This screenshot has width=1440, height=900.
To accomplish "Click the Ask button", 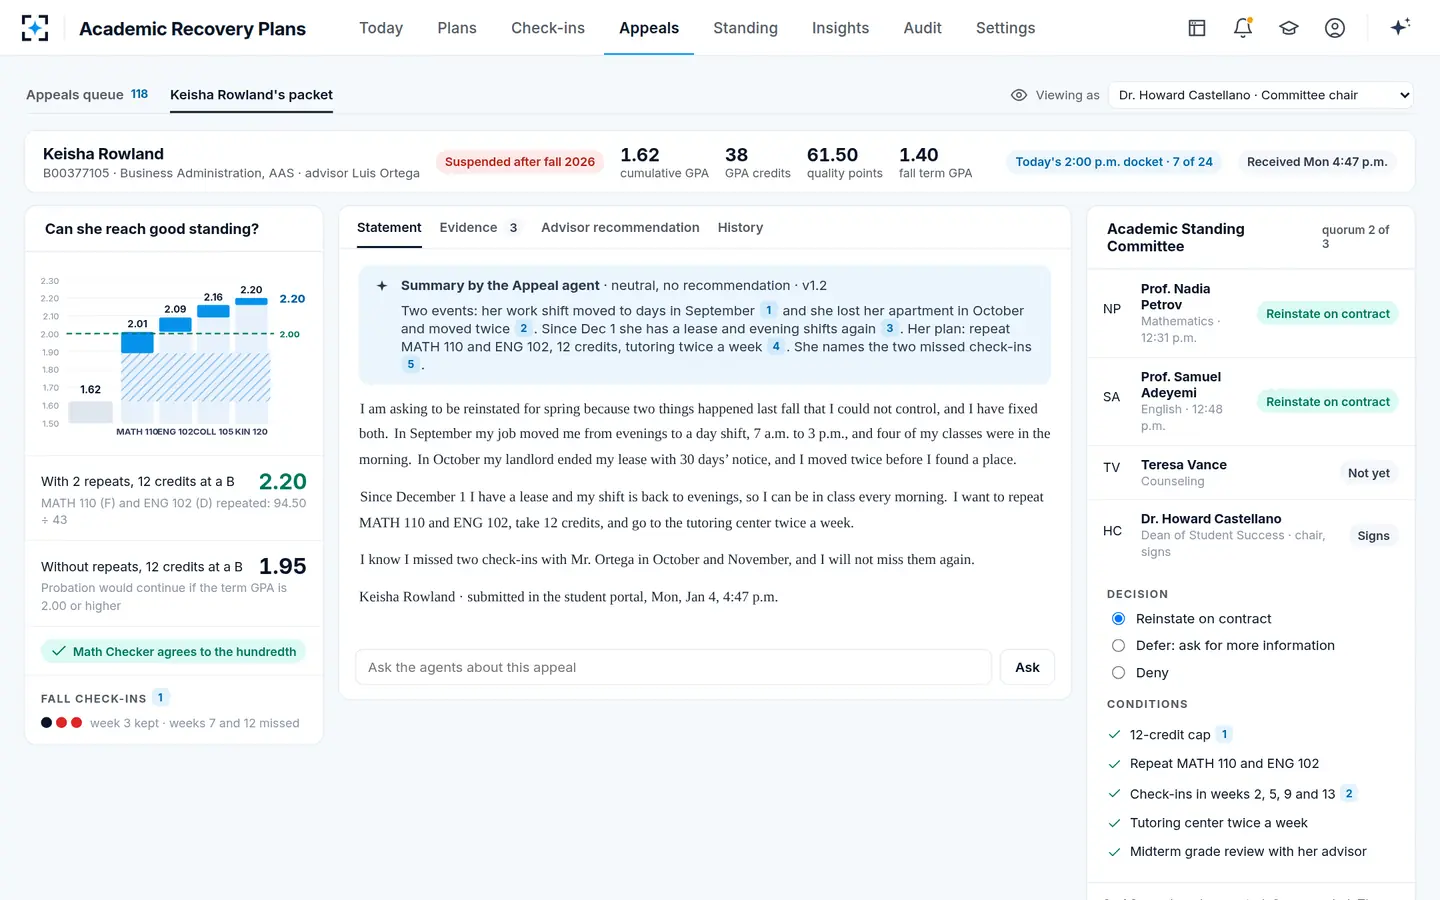I will point(1027,667).
